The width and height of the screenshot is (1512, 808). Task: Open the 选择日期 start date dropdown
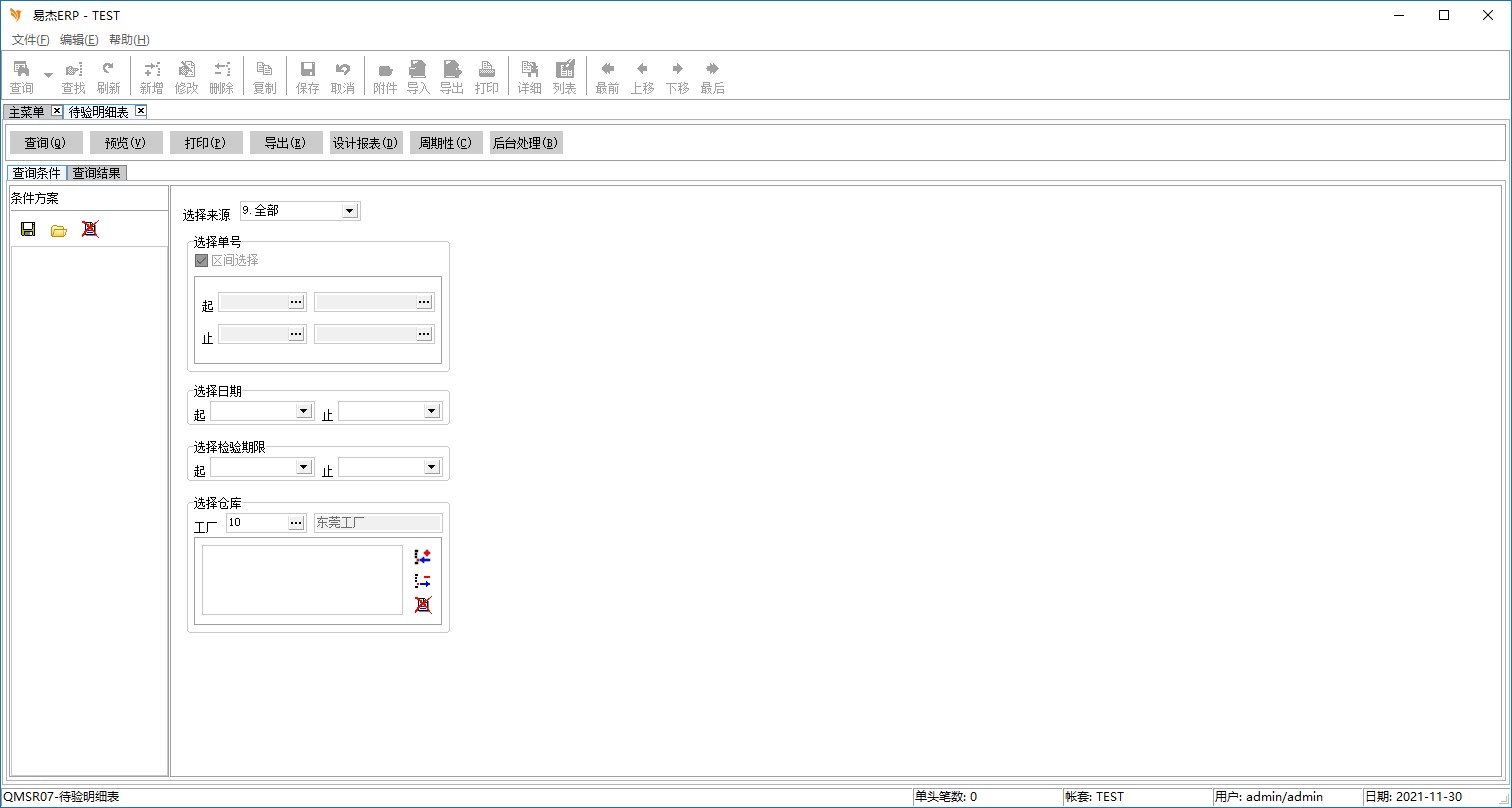point(304,411)
